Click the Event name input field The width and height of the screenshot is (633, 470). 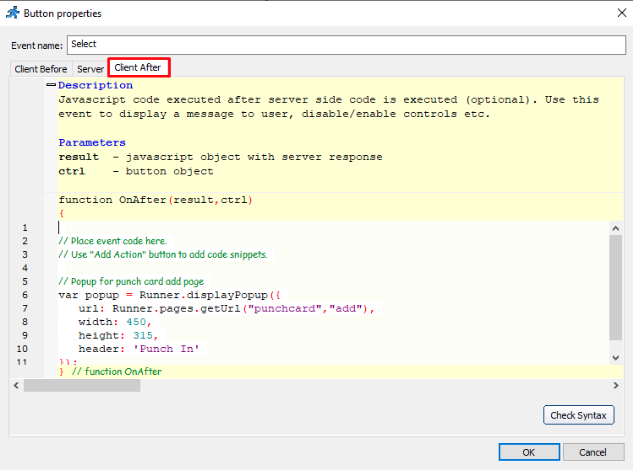(x=345, y=45)
